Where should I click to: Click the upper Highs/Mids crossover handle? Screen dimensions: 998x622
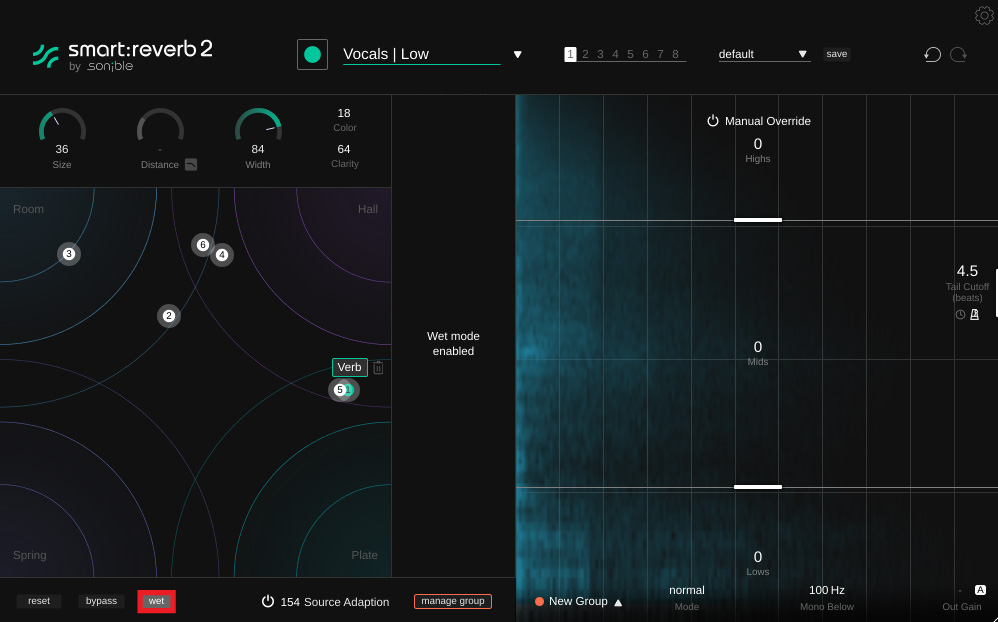click(757, 220)
